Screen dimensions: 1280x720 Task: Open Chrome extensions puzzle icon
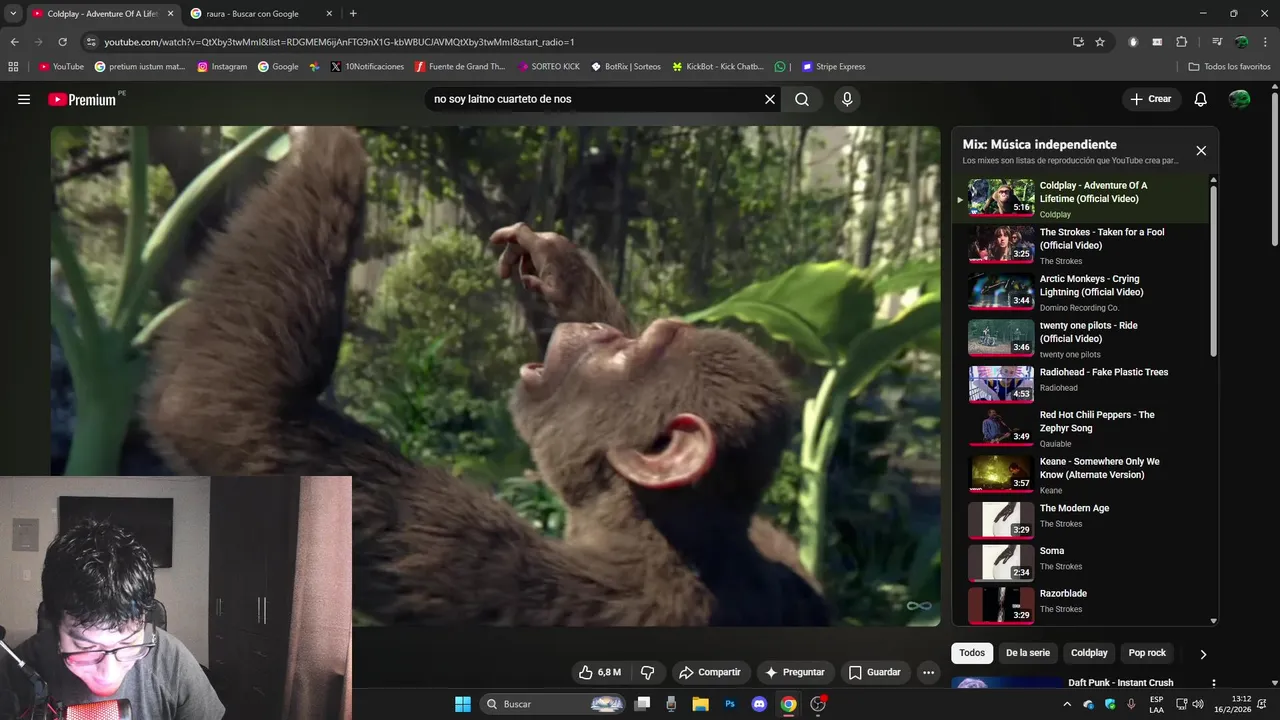(x=1181, y=42)
